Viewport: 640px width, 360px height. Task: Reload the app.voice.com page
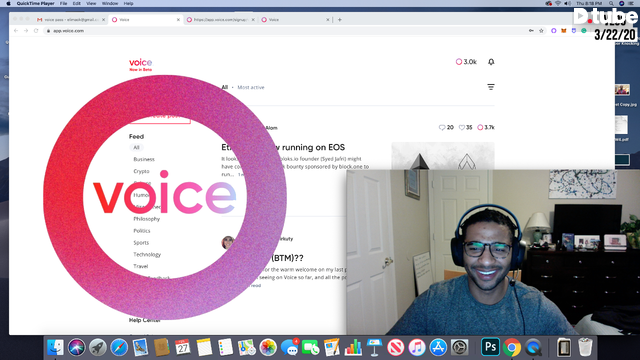36,31
